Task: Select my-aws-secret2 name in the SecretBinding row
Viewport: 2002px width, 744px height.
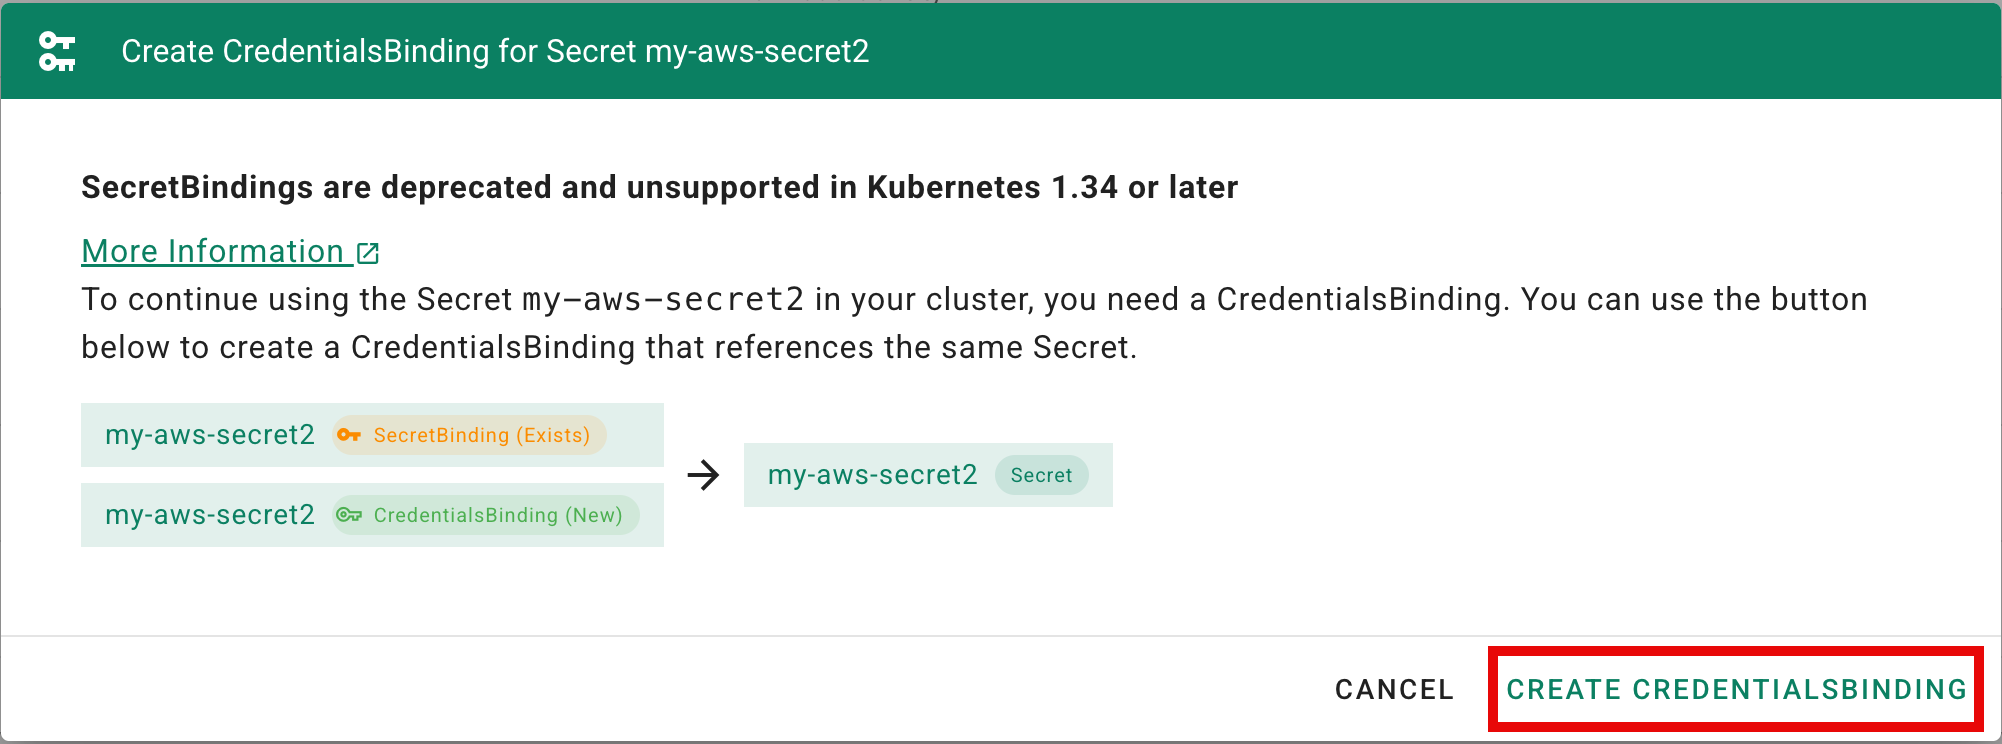Action: click(210, 435)
